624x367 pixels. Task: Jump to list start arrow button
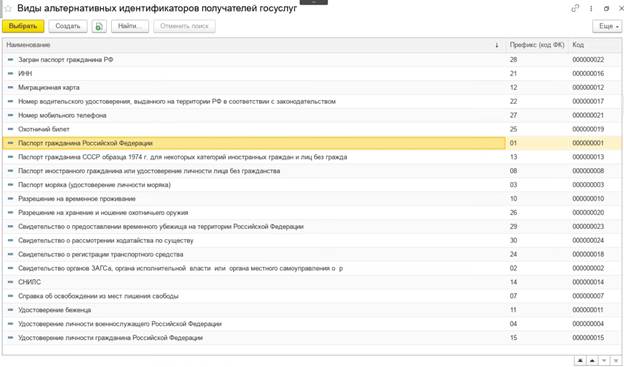[x=580, y=361]
